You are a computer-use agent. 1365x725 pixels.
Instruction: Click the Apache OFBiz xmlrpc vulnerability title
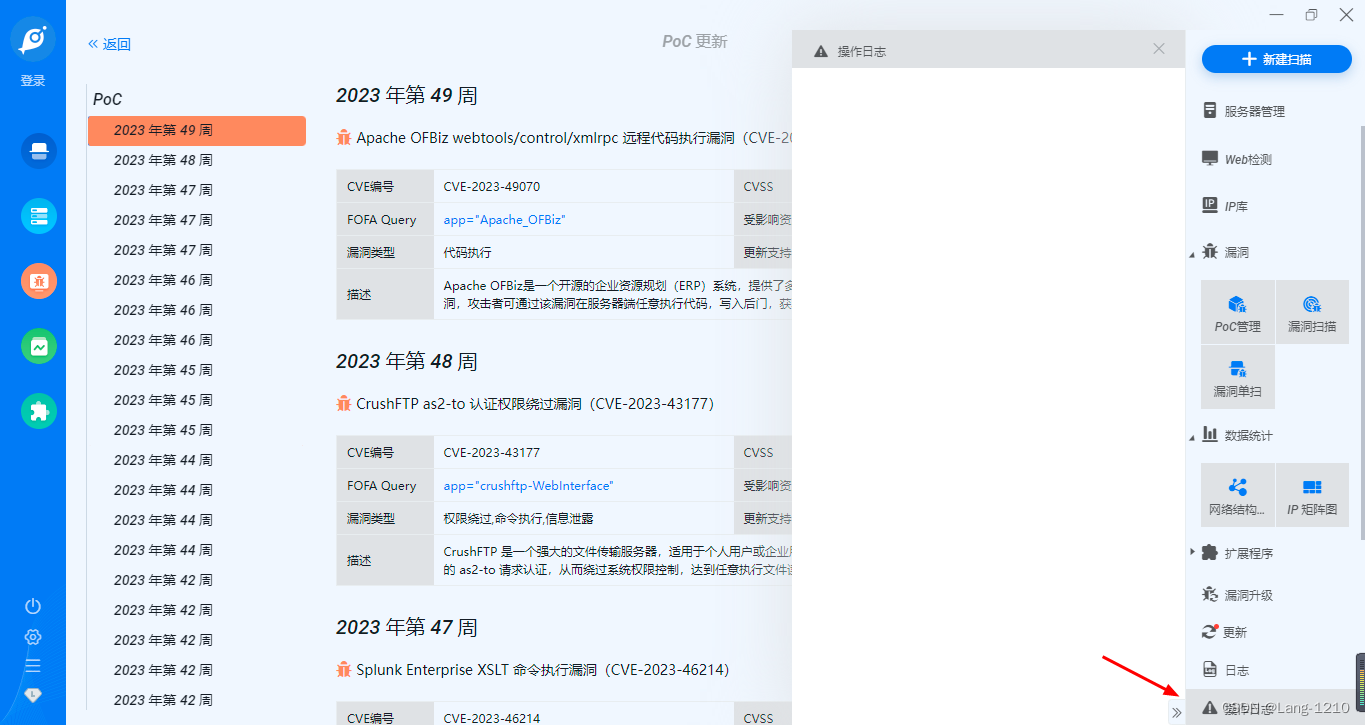[574, 138]
